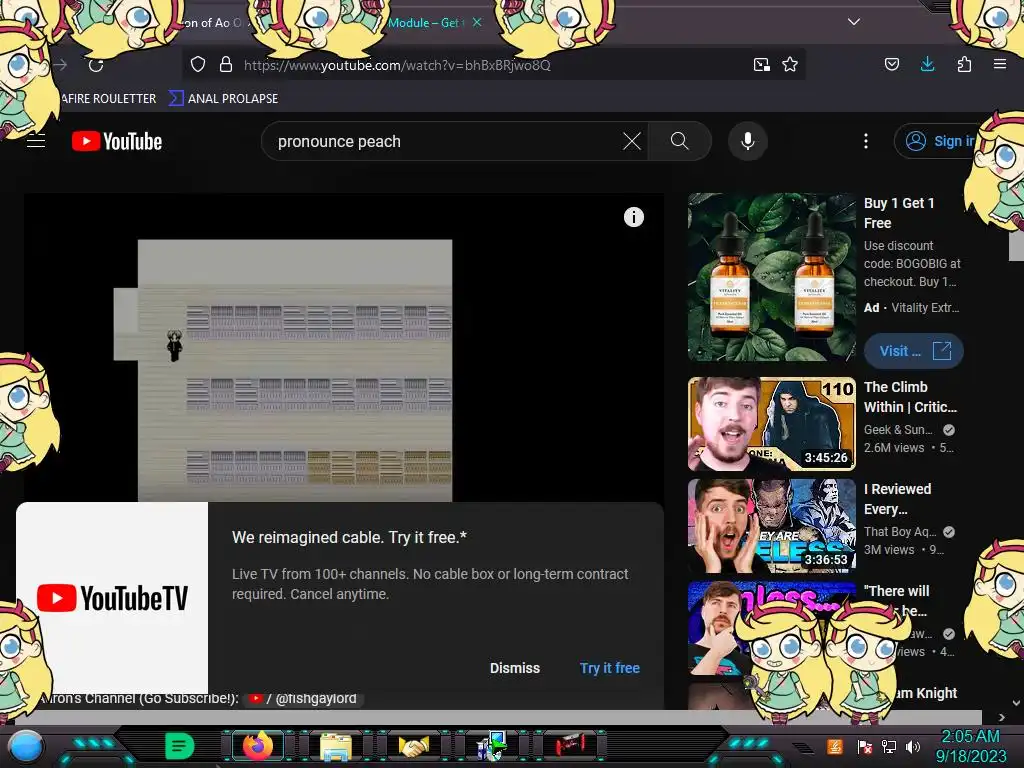
Task: Open the Buy 1 Get 1 Free ad thumbnail
Action: 771,277
